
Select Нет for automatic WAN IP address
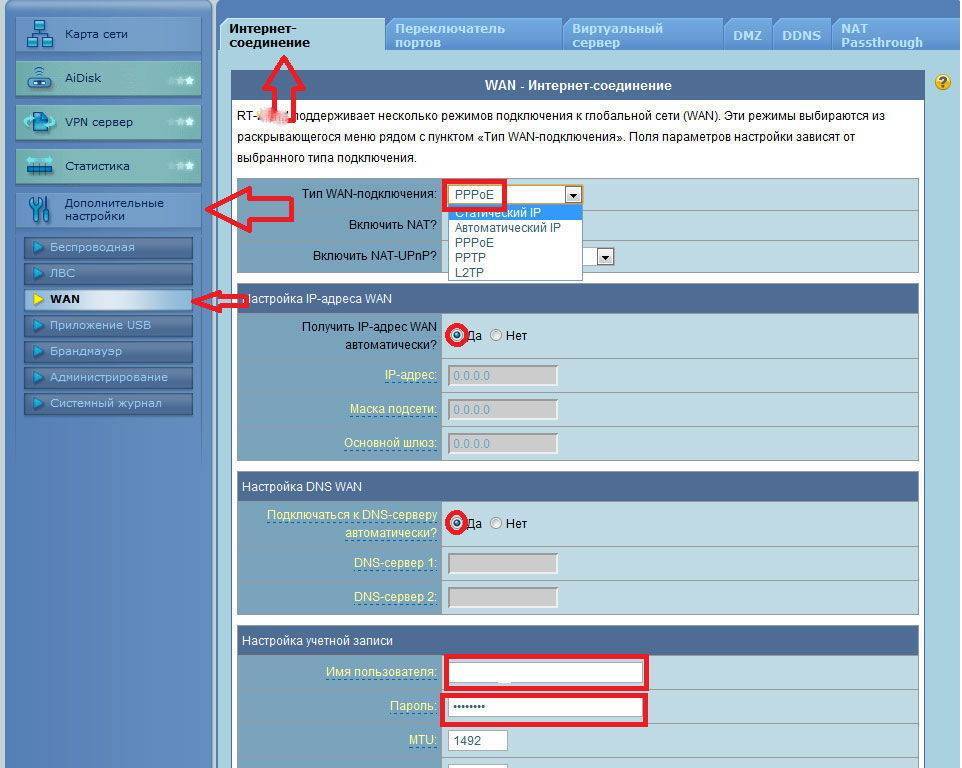(496, 336)
